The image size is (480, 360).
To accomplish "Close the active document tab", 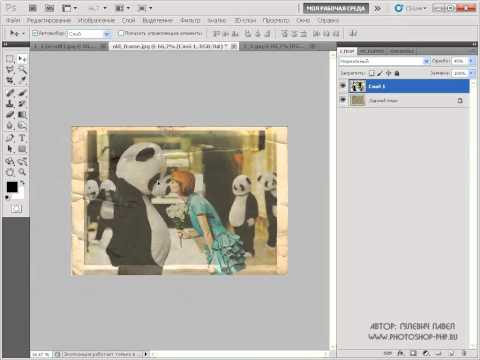I will pyautogui.click(x=234, y=46).
